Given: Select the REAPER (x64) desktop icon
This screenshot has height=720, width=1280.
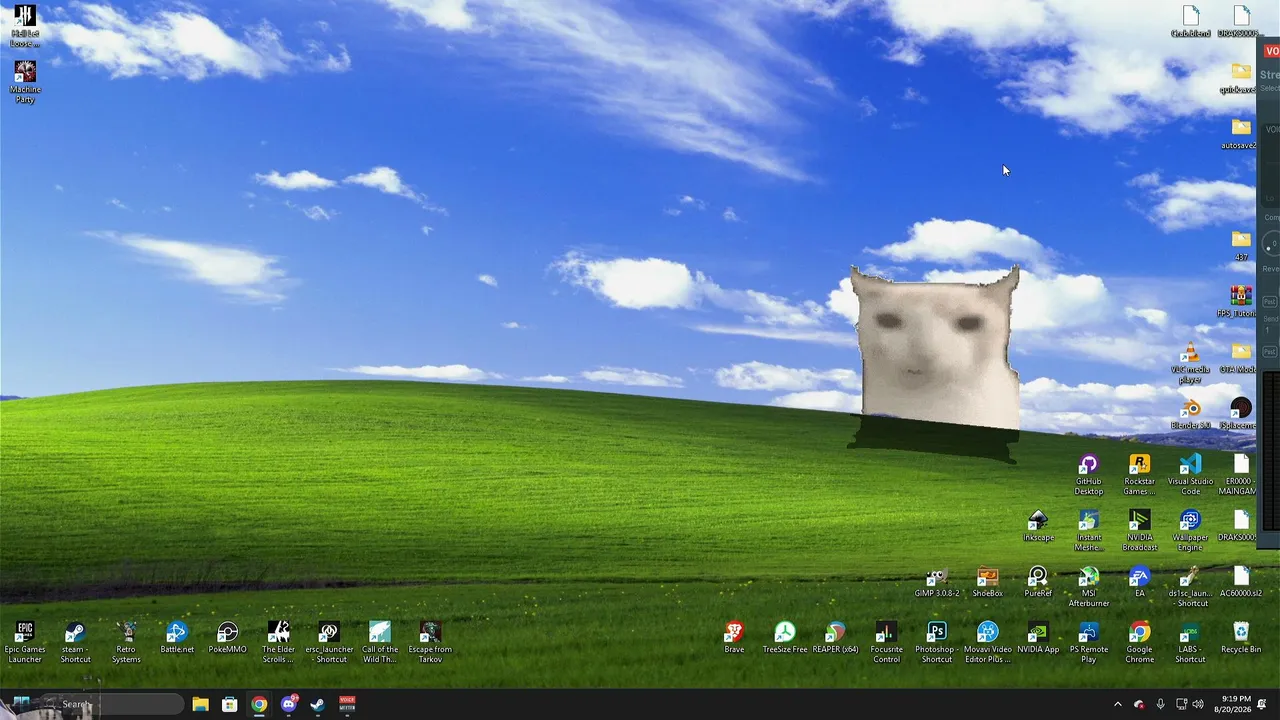Looking at the screenshot, I should click(x=835, y=637).
